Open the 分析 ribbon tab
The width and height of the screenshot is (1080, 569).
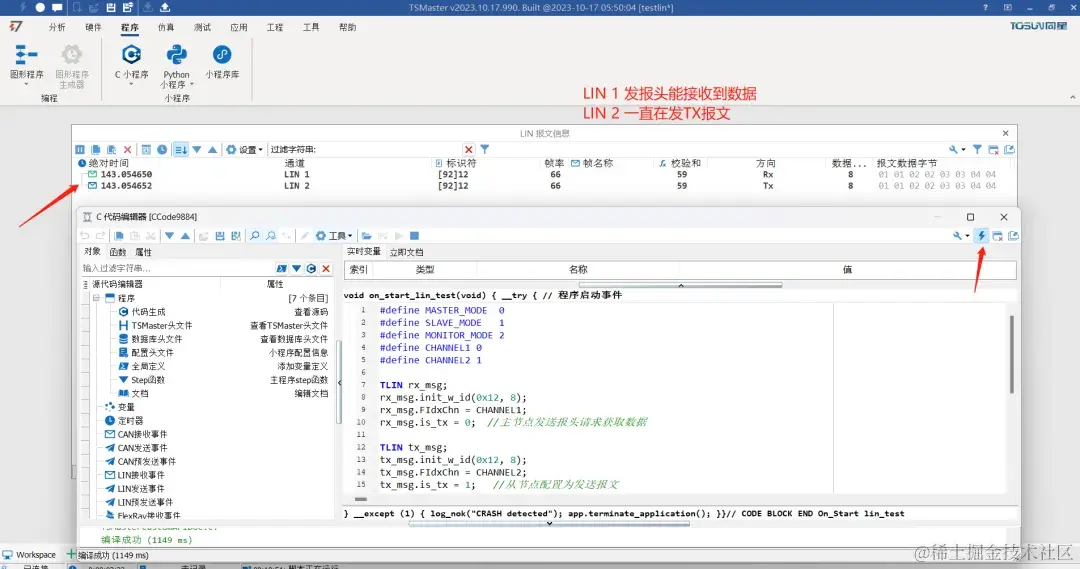pos(57,28)
